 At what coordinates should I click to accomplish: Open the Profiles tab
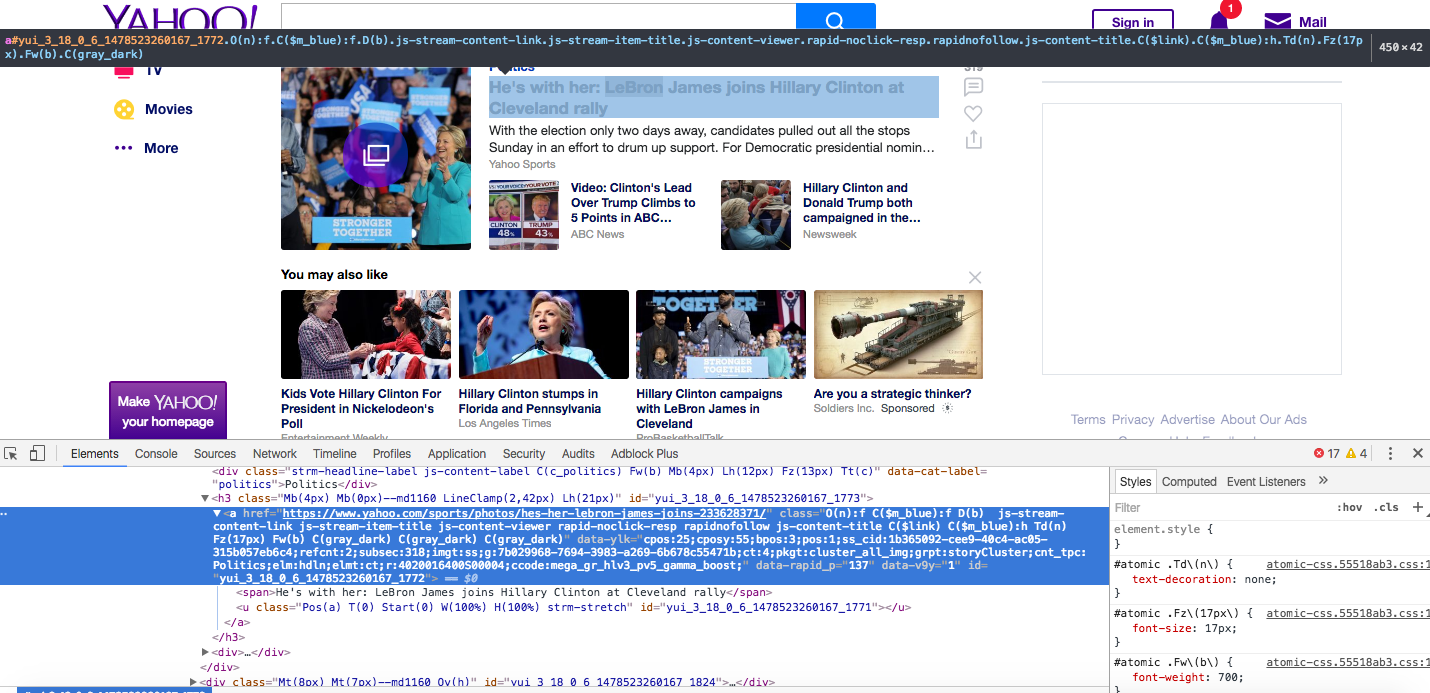[x=392, y=454]
